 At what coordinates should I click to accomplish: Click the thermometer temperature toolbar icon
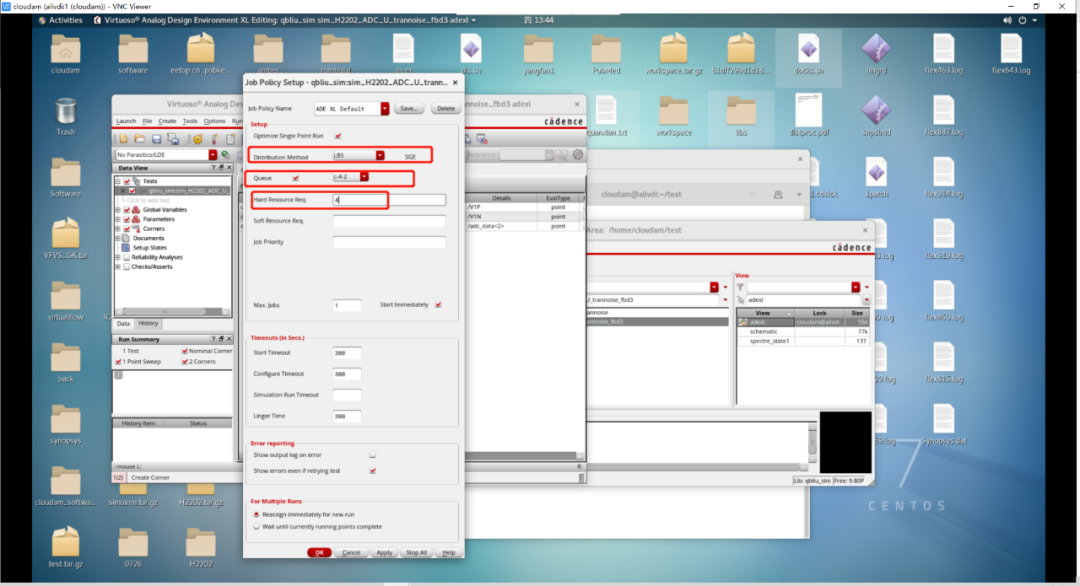pyautogui.click(x=214, y=139)
